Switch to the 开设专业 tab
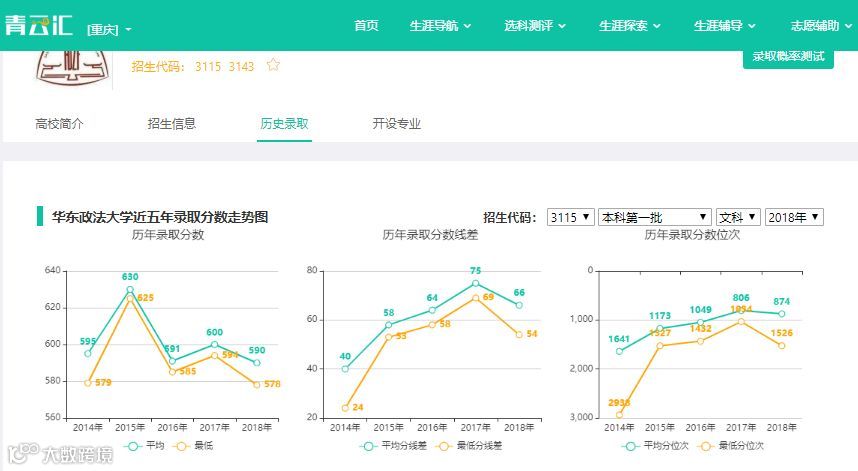This screenshot has height=471, width=858. 397,124
